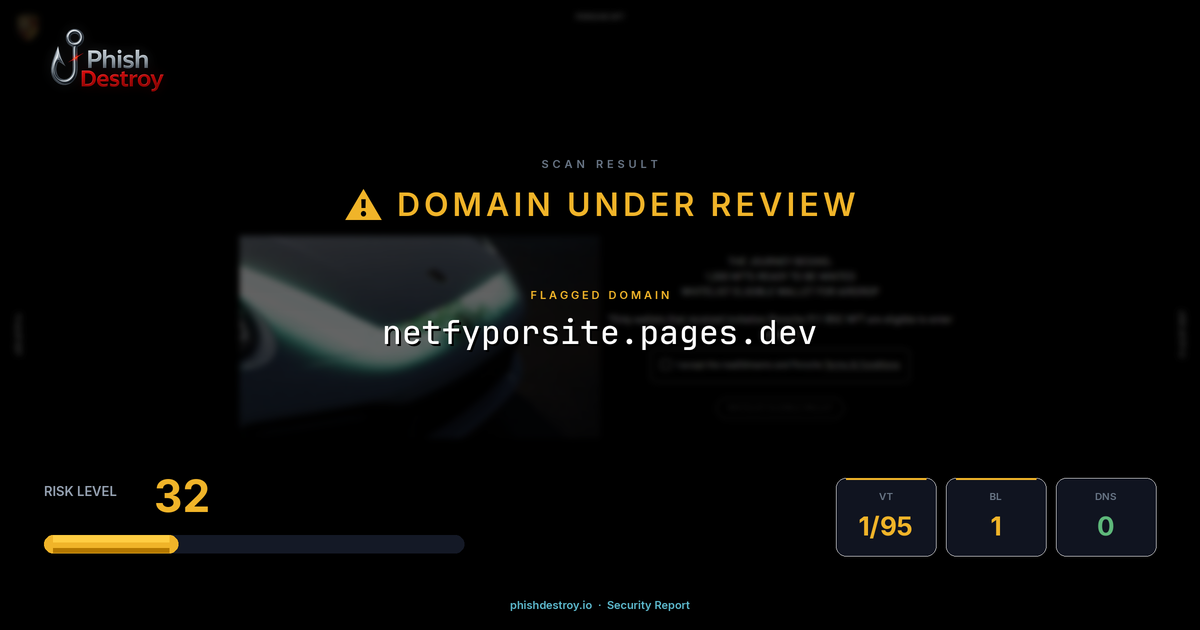Viewport: 1200px width, 630px height.
Task: Click the yellow risk level progress bar
Action: point(110,544)
